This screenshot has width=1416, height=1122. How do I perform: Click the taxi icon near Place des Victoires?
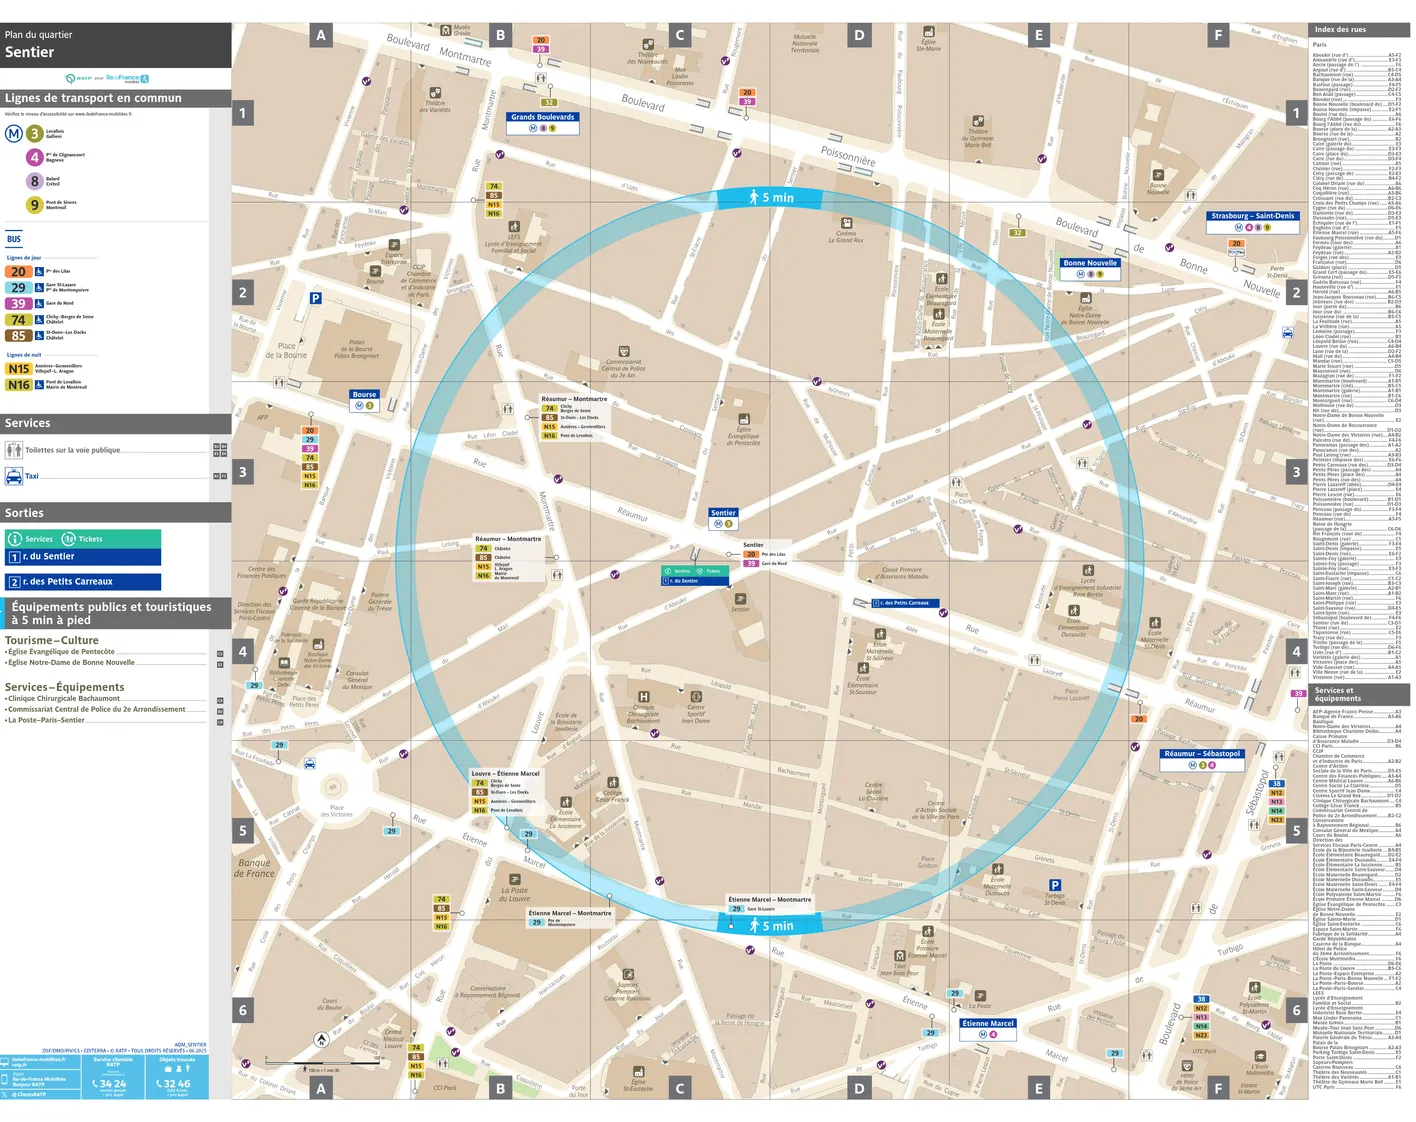click(x=310, y=764)
